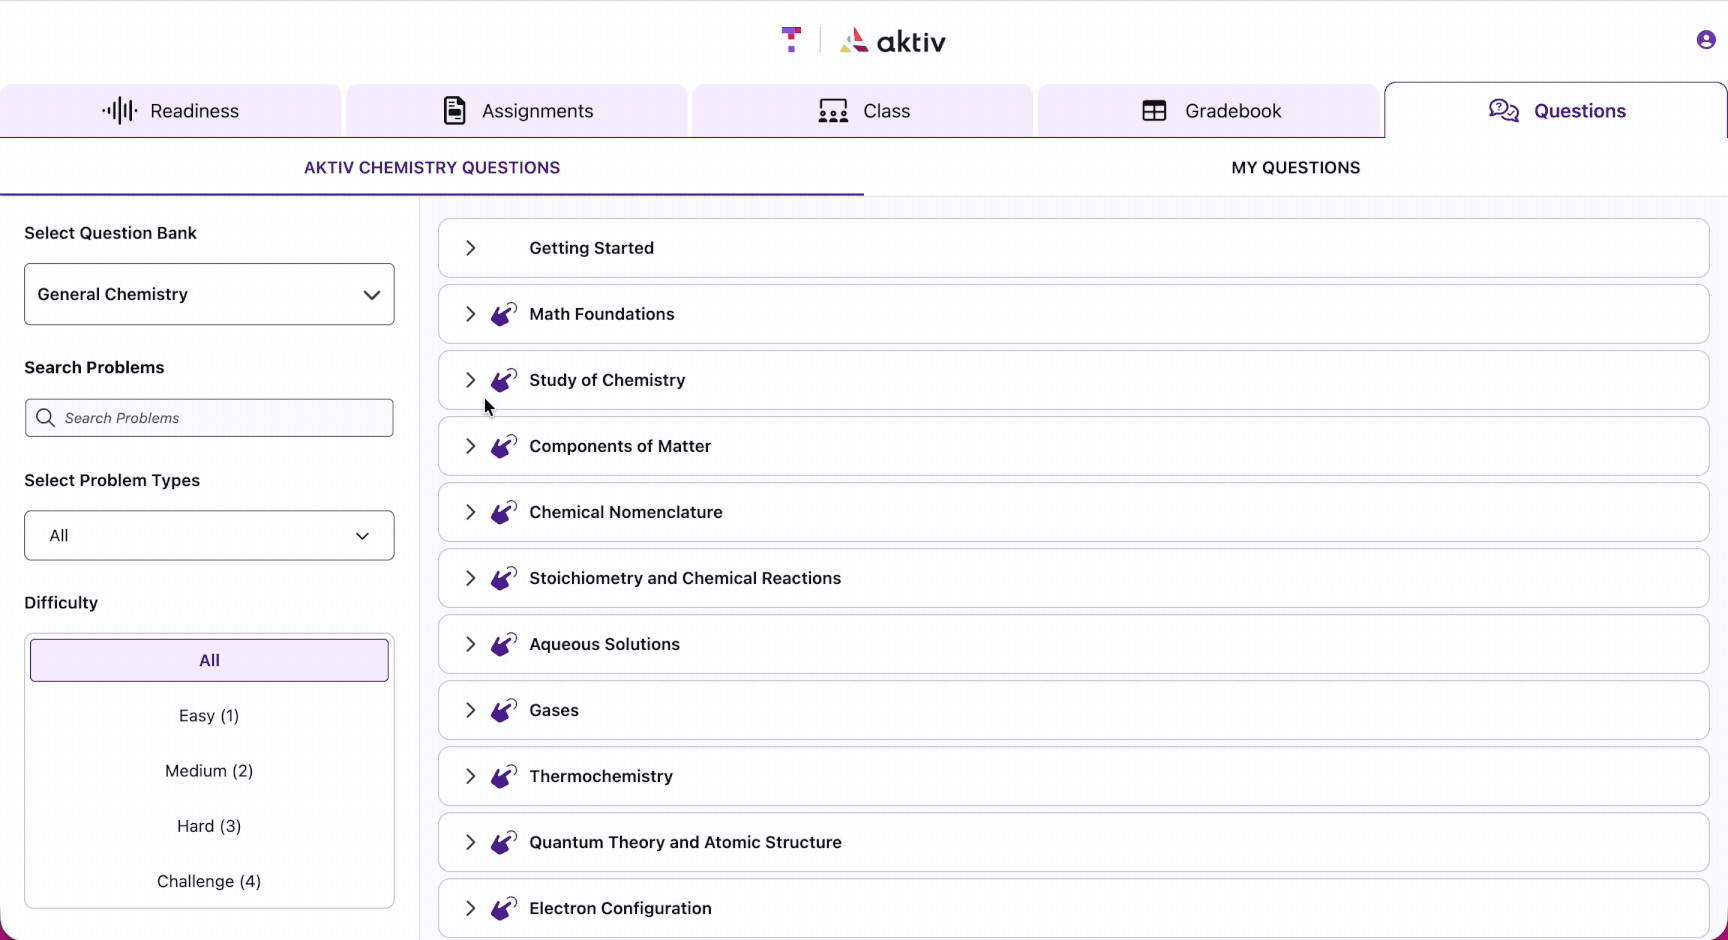Select the Questions tab
1728x940 pixels.
click(1556, 111)
